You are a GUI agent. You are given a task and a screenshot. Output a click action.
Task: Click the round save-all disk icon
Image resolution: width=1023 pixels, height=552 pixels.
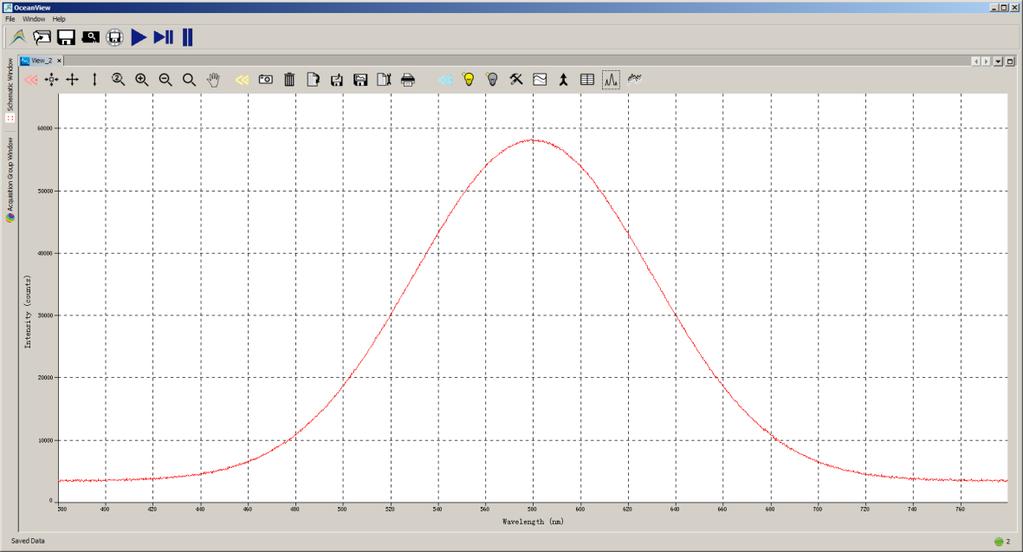pyautogui.click(x=115, y=37)
